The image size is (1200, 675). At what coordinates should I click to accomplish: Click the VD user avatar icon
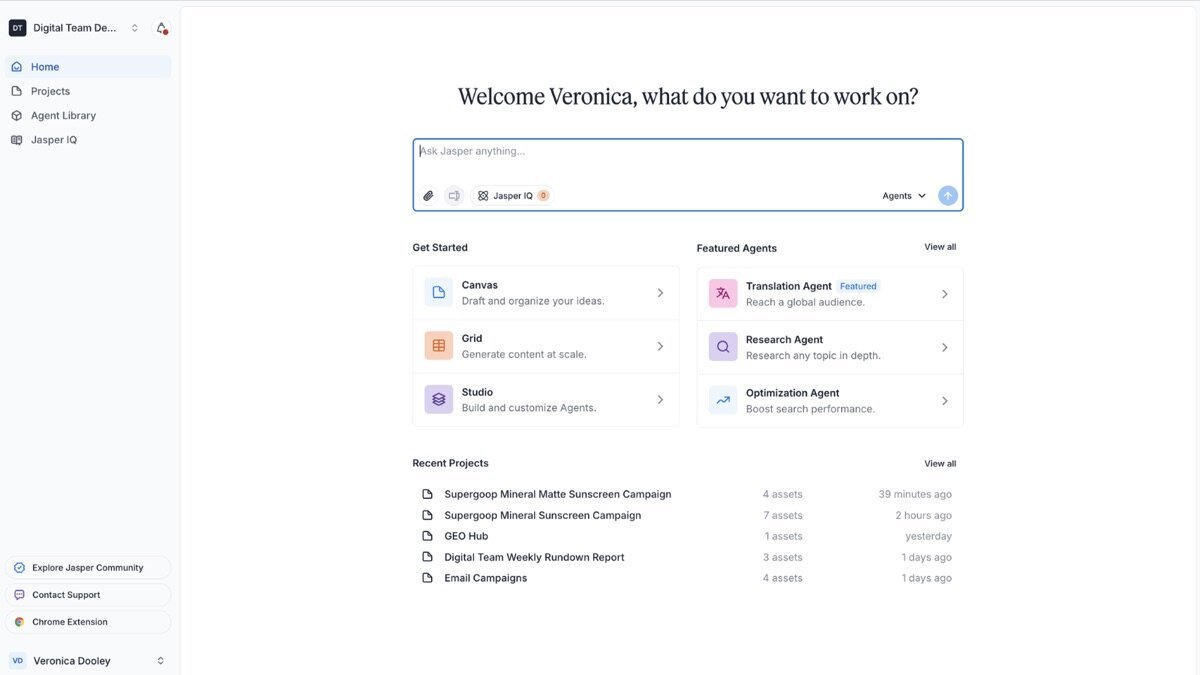pos(18,661)
